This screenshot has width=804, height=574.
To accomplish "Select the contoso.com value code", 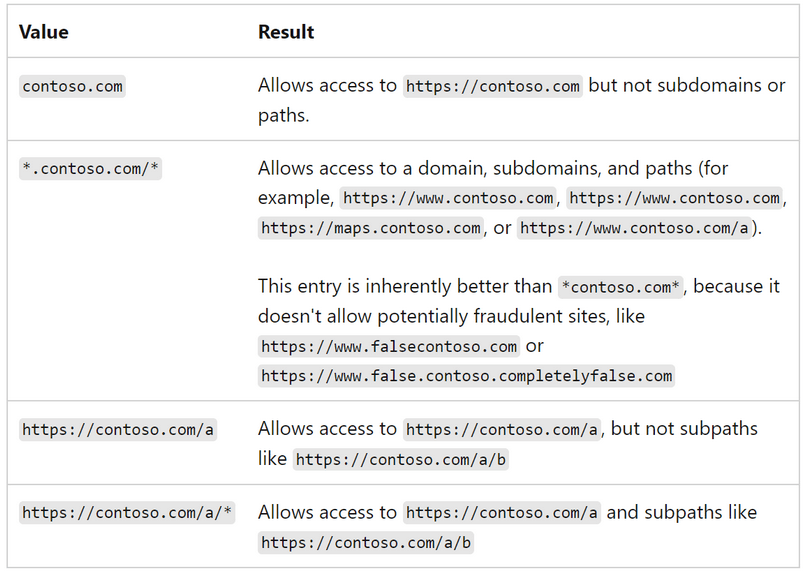I will (x=72, y=86).
